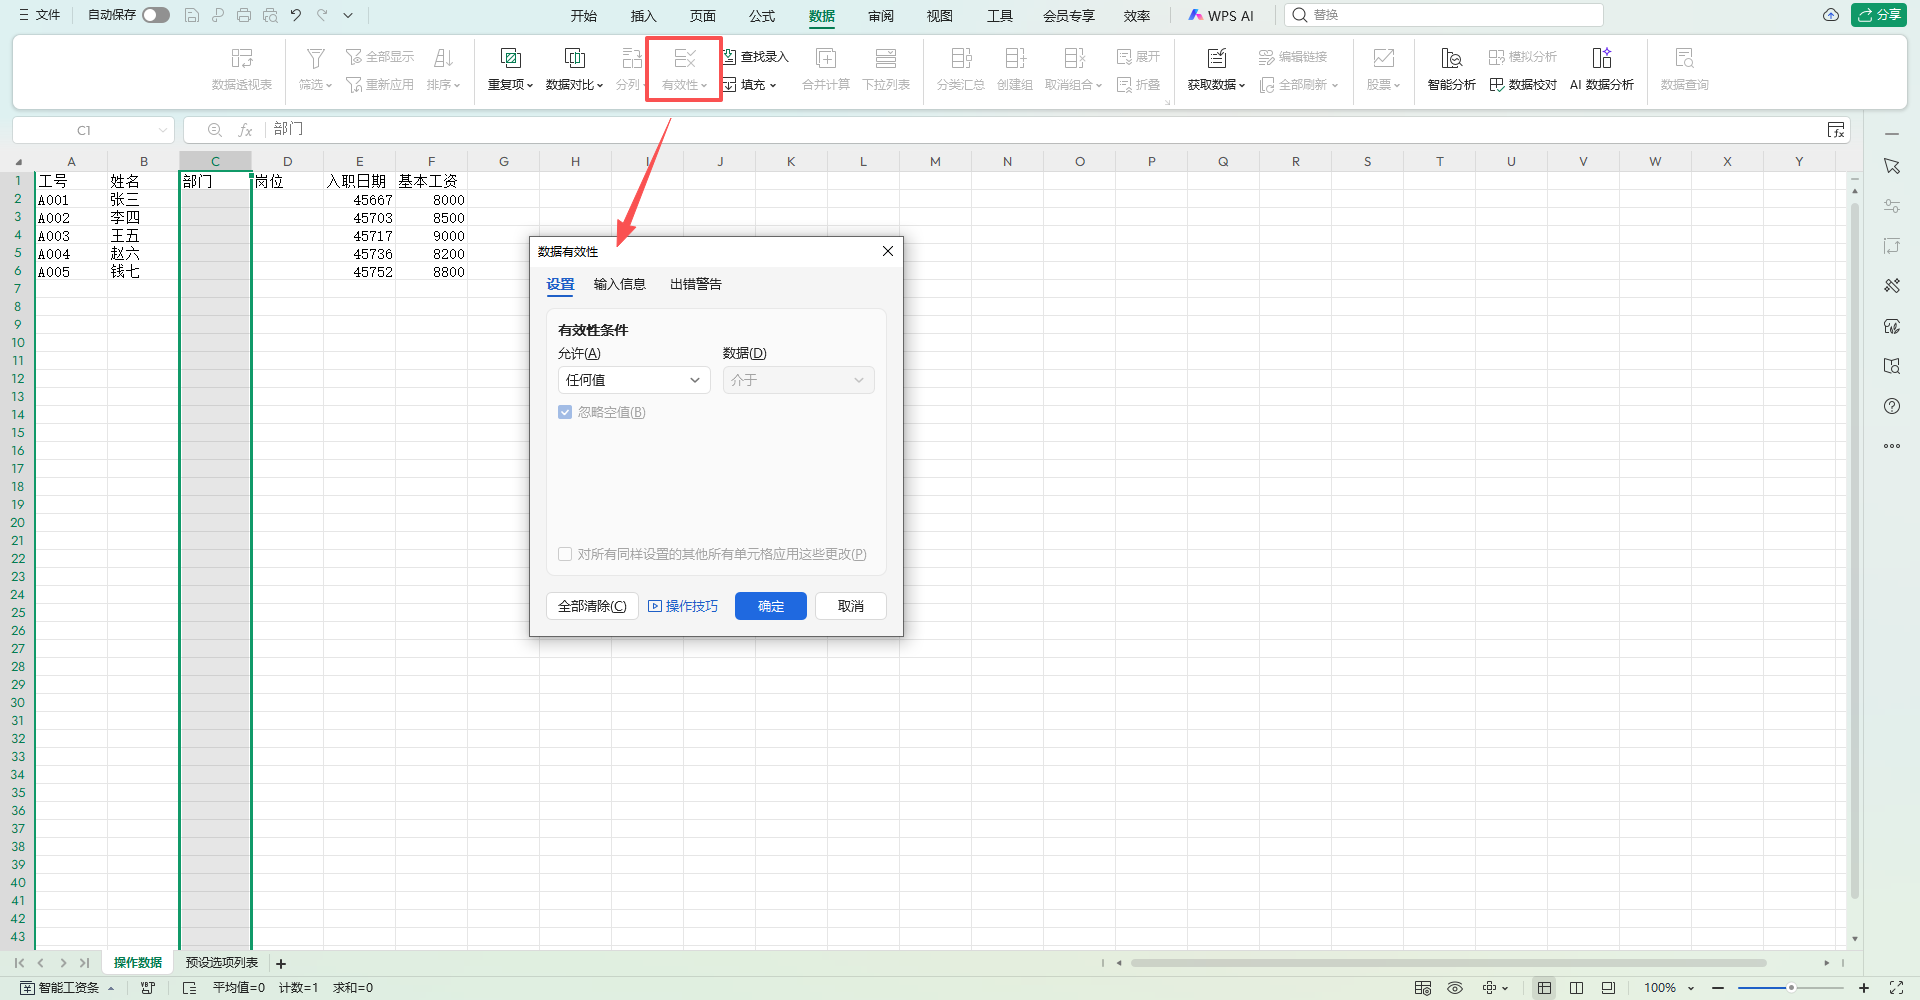Screen dimensions: 1920x1000
Task: Click the 重复项 duplicates icon
Action: click(x=510, y=58)
